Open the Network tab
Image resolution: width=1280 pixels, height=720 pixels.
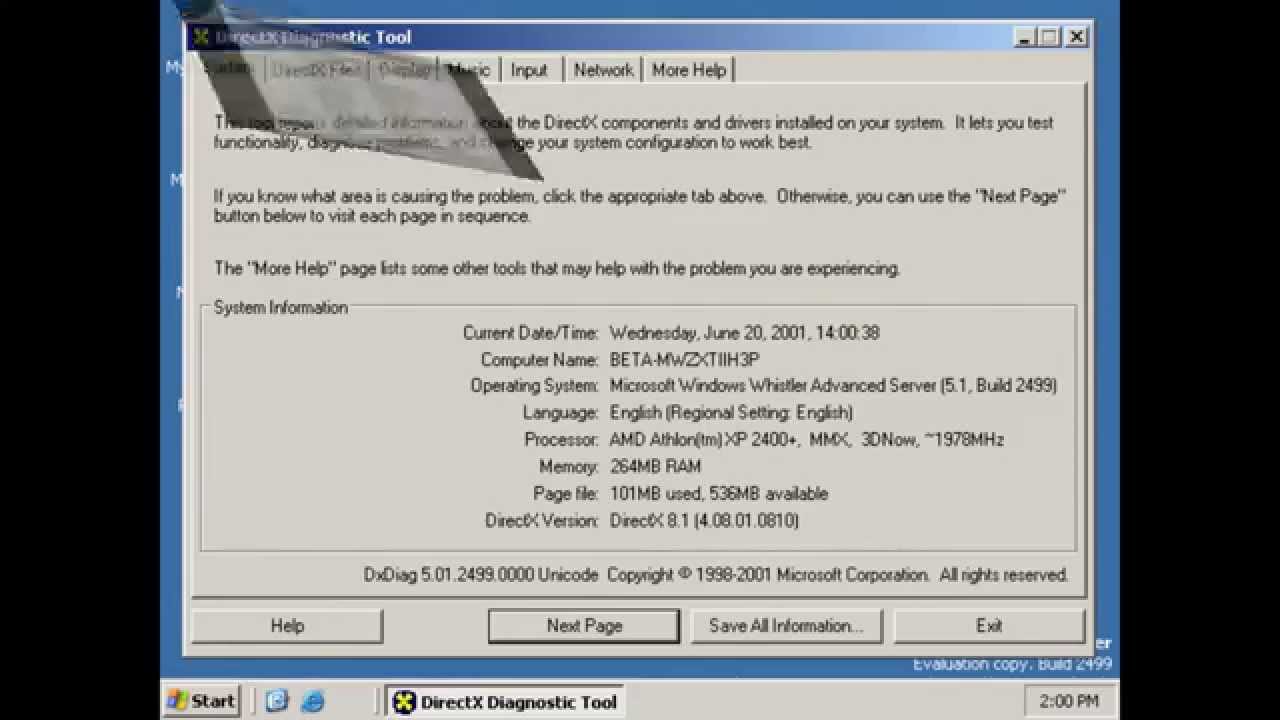[603, 70]
